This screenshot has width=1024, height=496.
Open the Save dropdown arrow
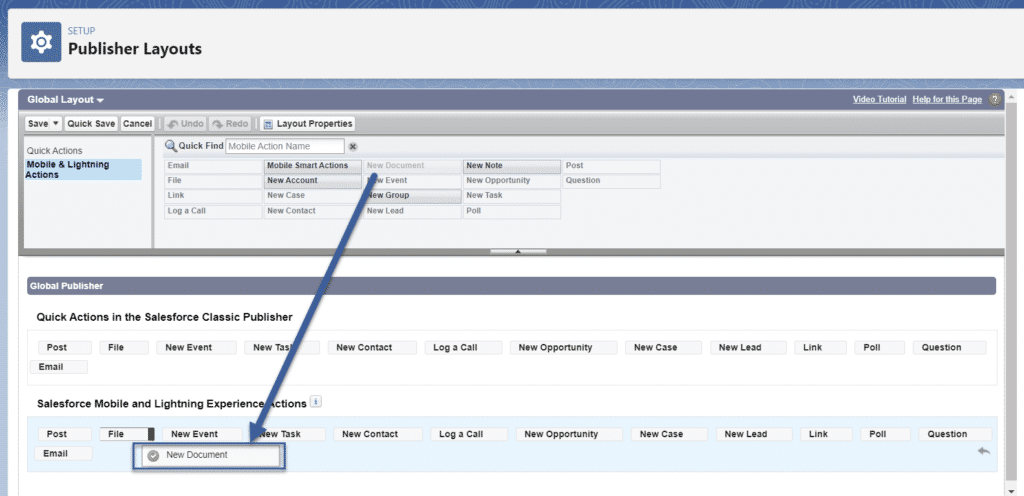tap(56, 124)
